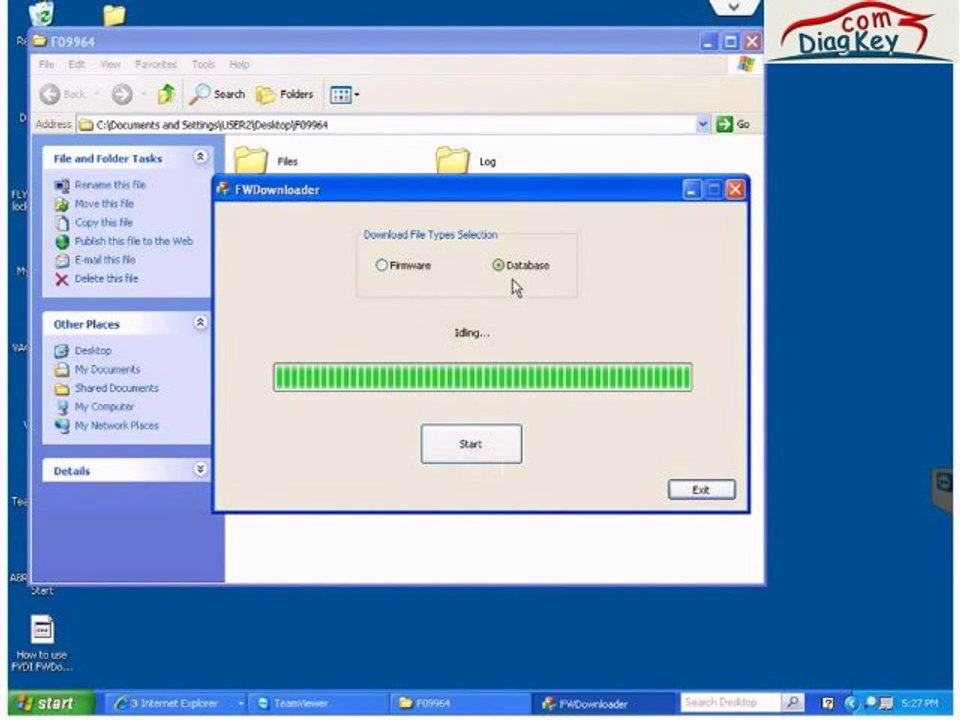This screenshot has height=720, width=960.
Task: Switch to TeamViewer from taskbar
Action: [x=317, y=703]
